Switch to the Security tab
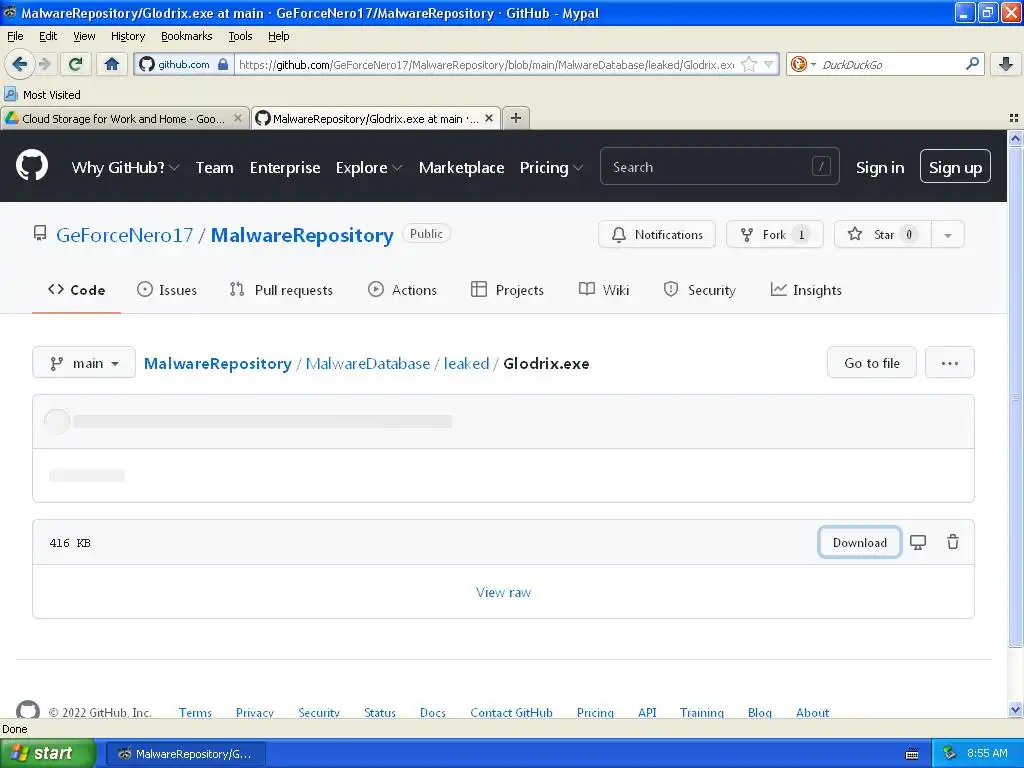Viewport: 1024px width, 768px height. pyautogui.click(x=699, y=289)
